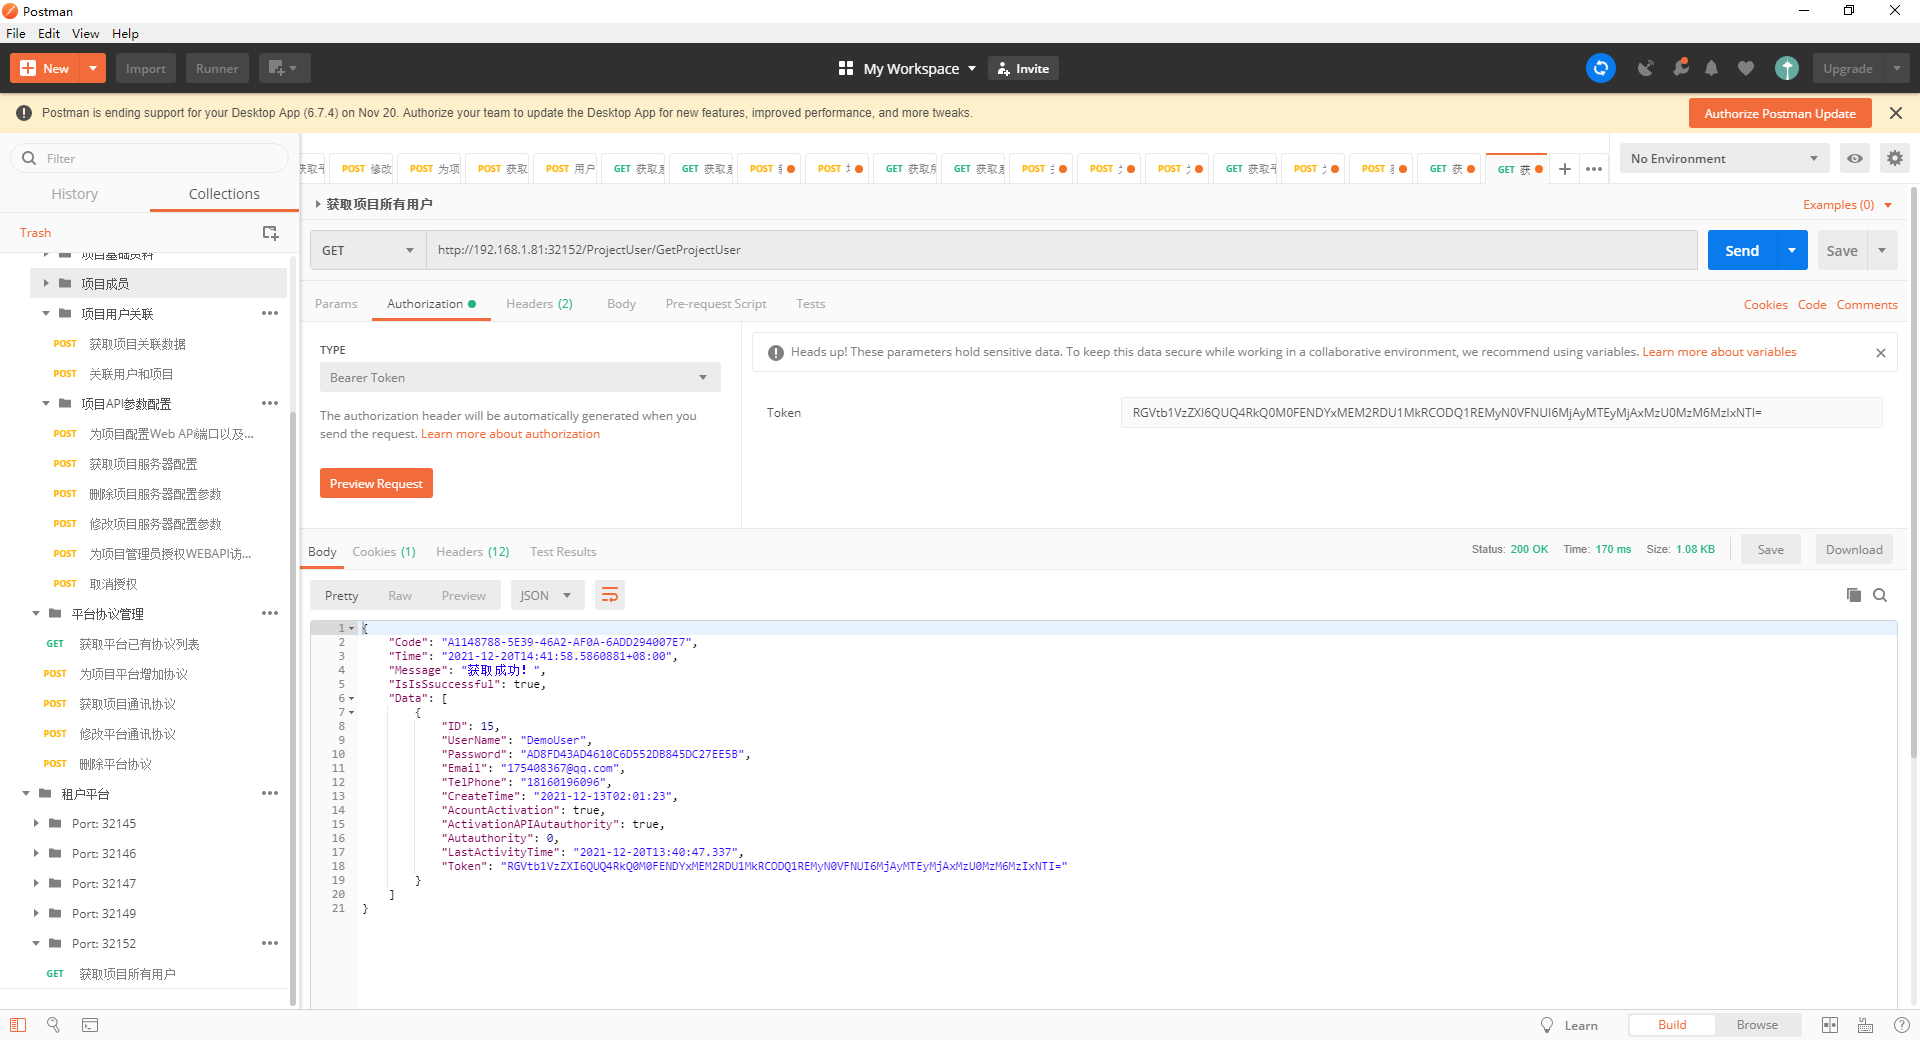1920x1040 pixels.
Task: Open the environment settings gear icon
Action: (1894, 158)
